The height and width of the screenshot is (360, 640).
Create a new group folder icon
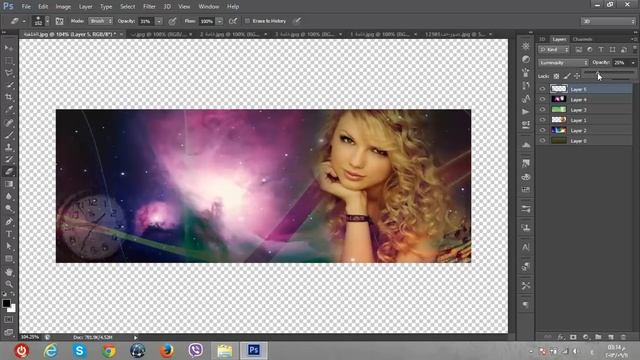coord(598,337)
